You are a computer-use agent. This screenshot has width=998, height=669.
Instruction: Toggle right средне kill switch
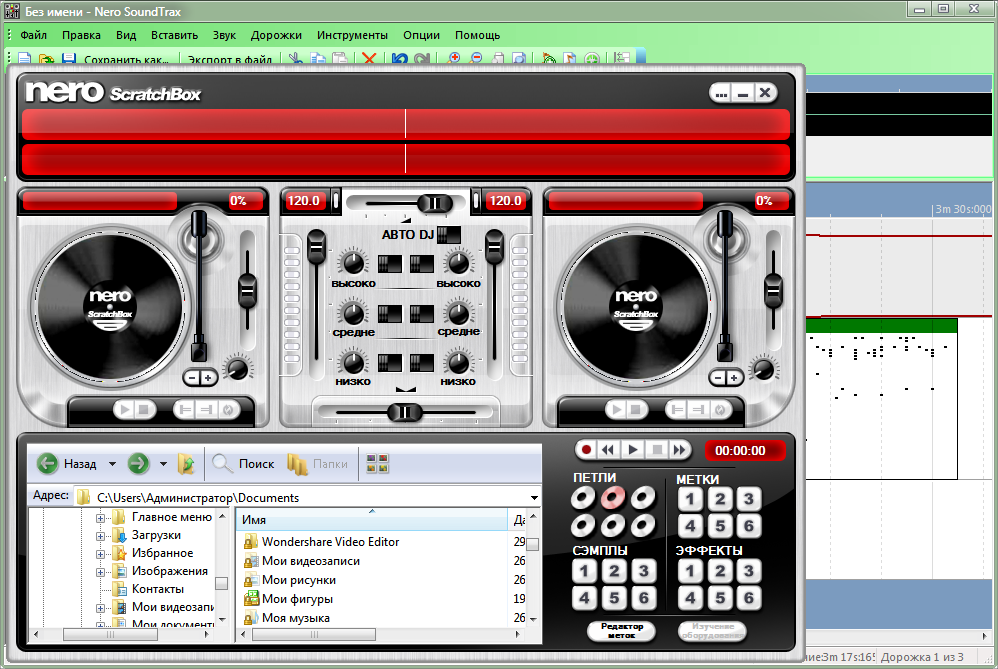click(x=421, y=313)
